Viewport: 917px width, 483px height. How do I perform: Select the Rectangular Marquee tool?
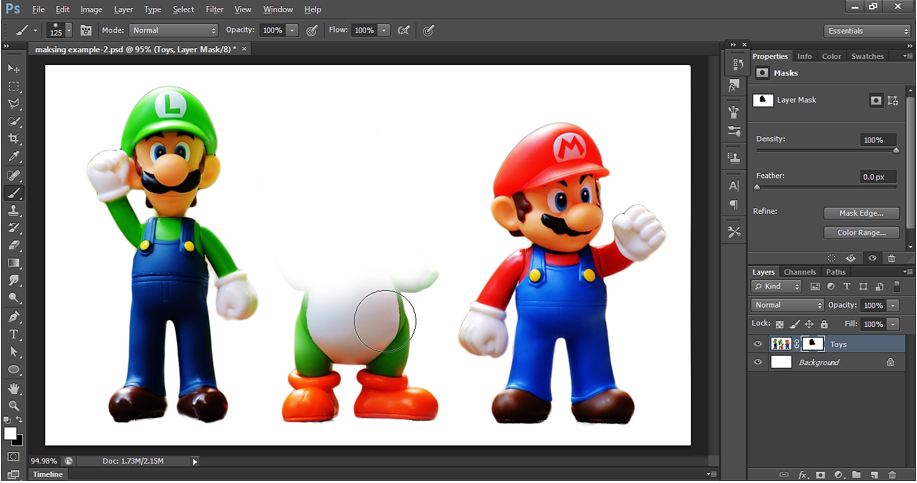13,87
